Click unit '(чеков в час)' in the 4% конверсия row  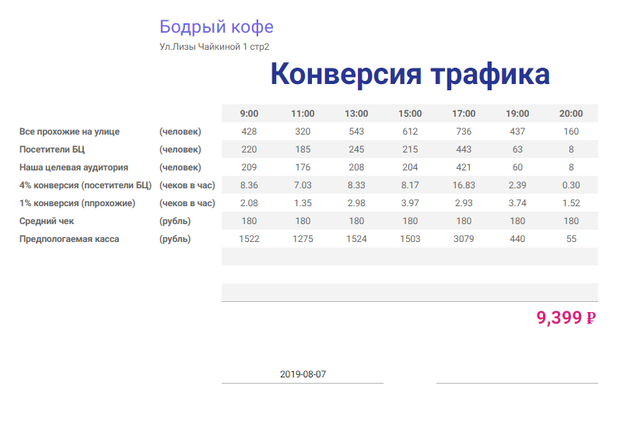tap(187, 185)
